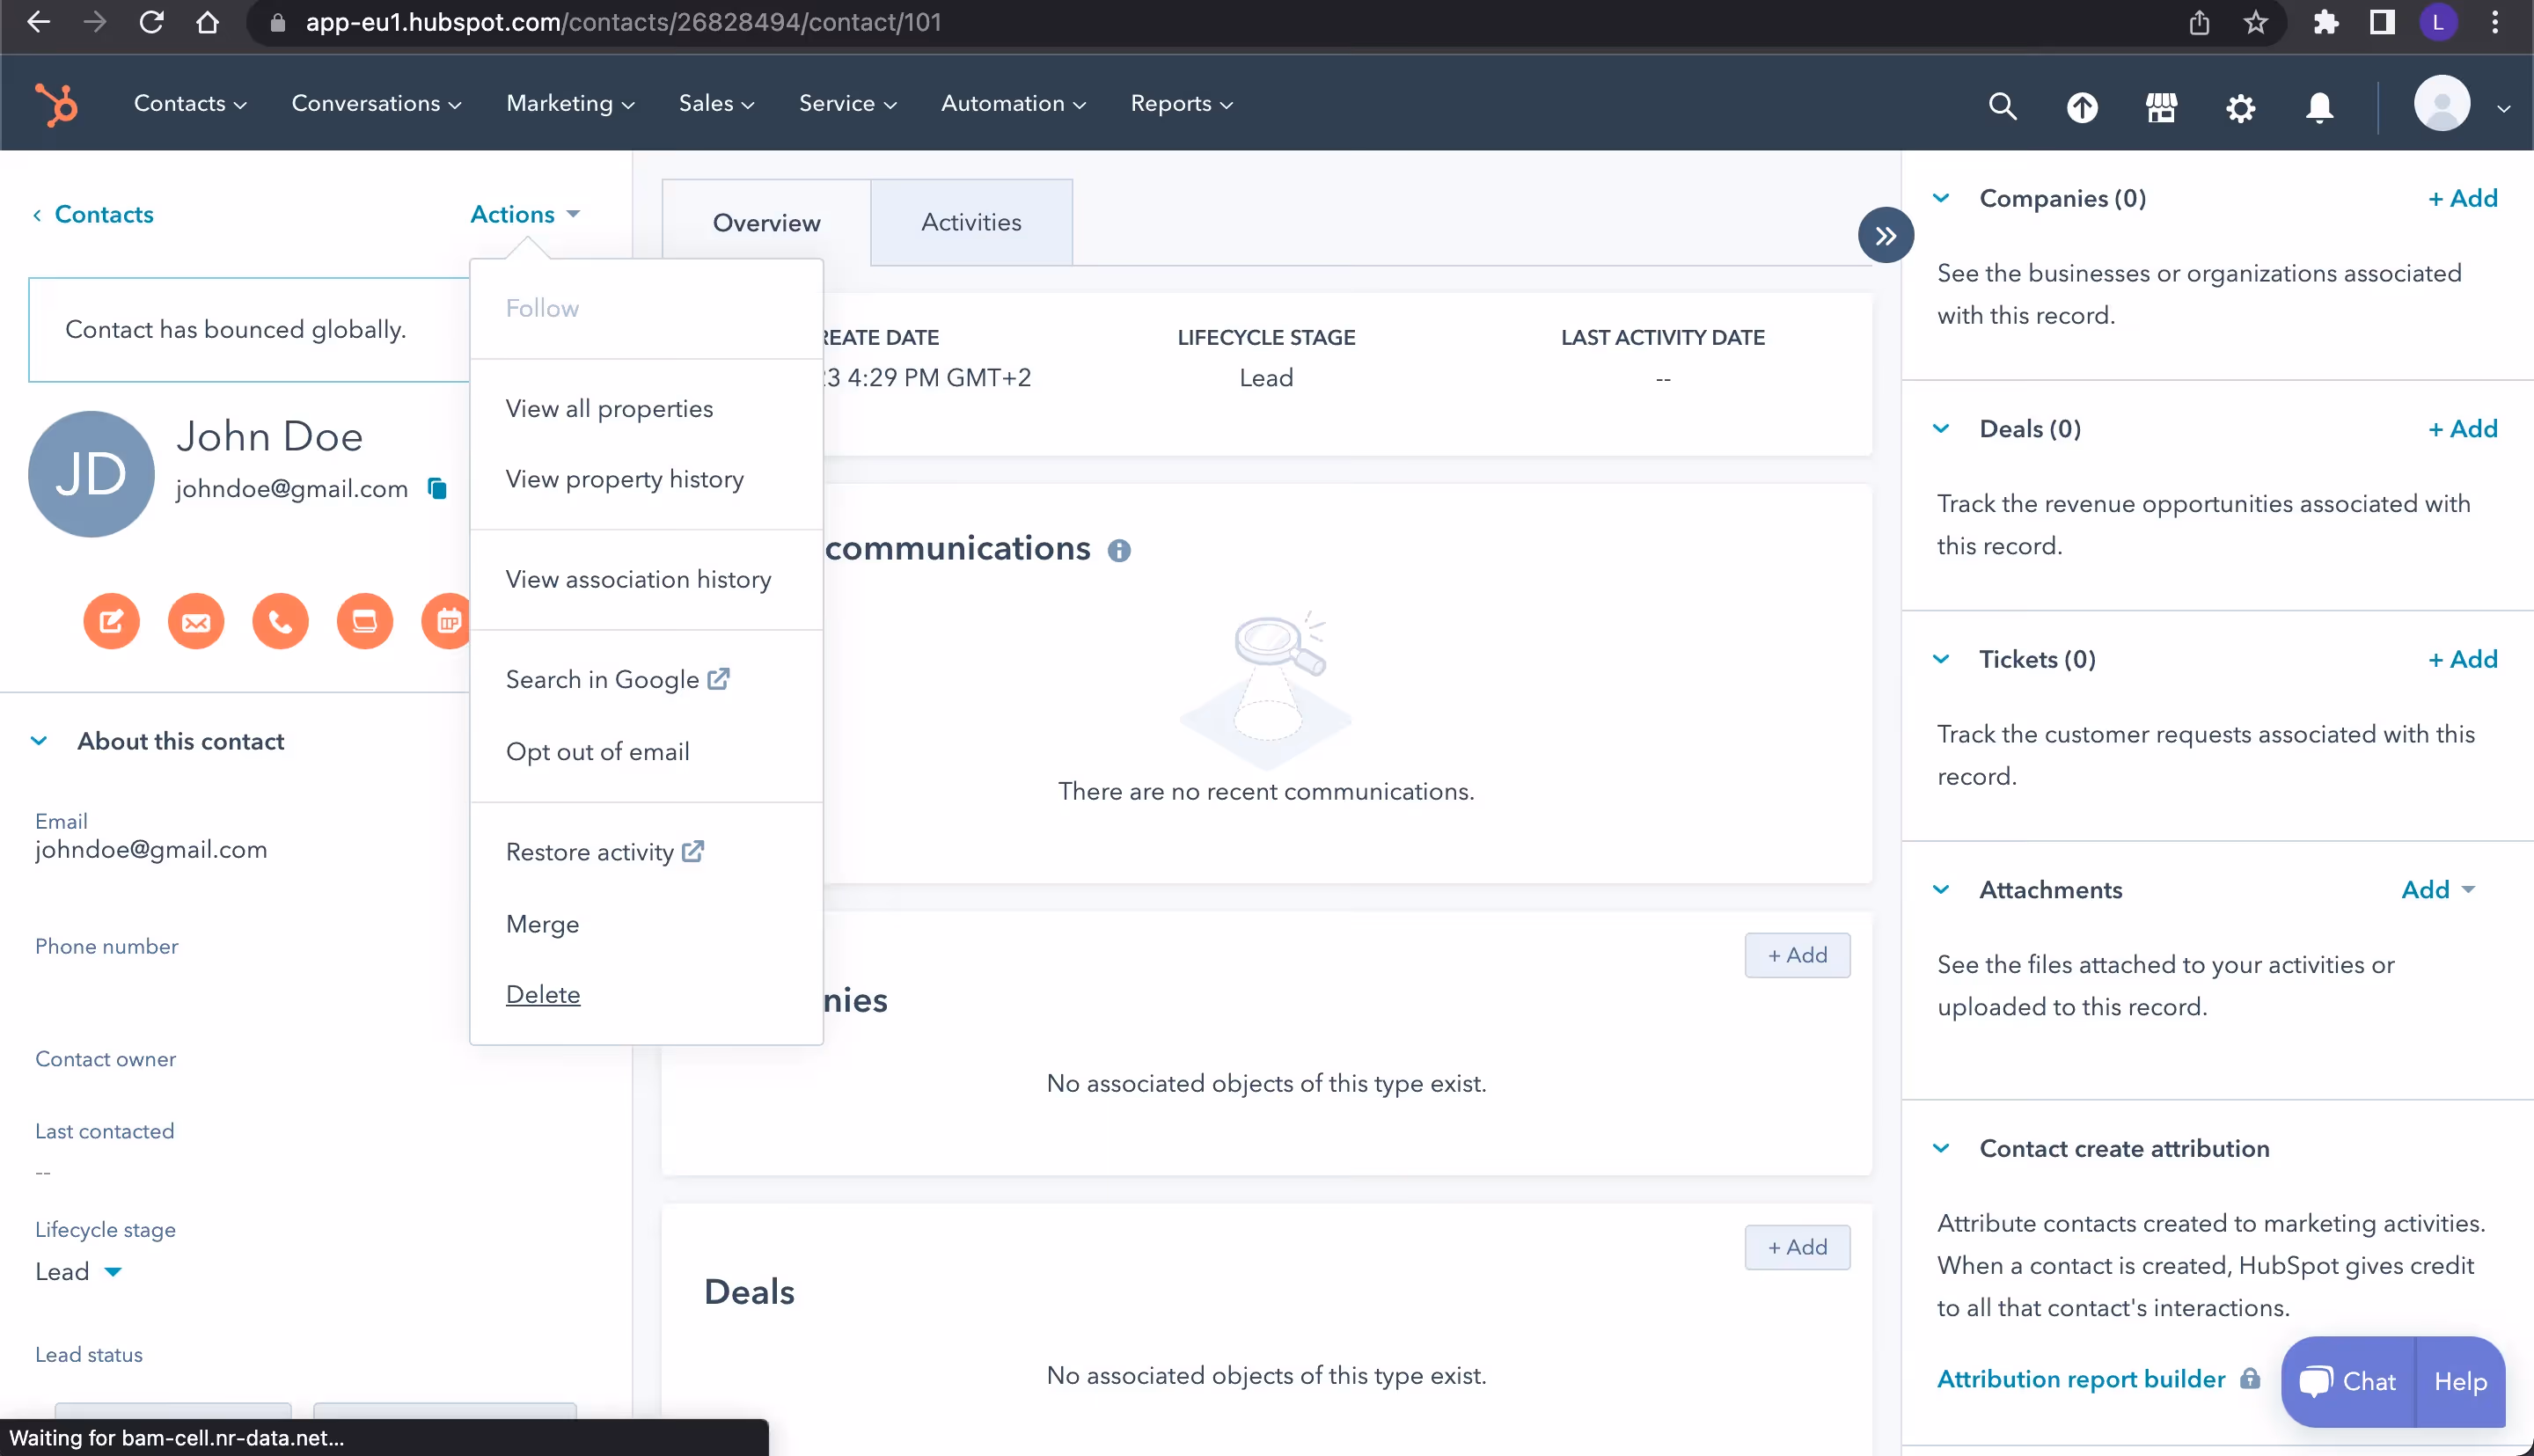Click the send email icon for John Doe
This screenshot has width=2534, height=1456.
pos(196,621)
